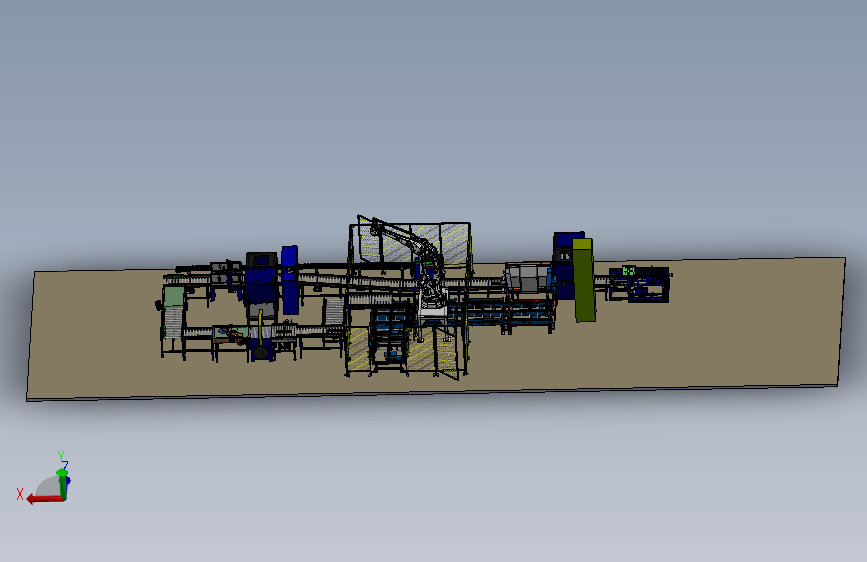Viewport: 867px width, 562px height.
Task: Select the small blue machine at the far right
Action: pyautogui.click(x=641, y=284)
